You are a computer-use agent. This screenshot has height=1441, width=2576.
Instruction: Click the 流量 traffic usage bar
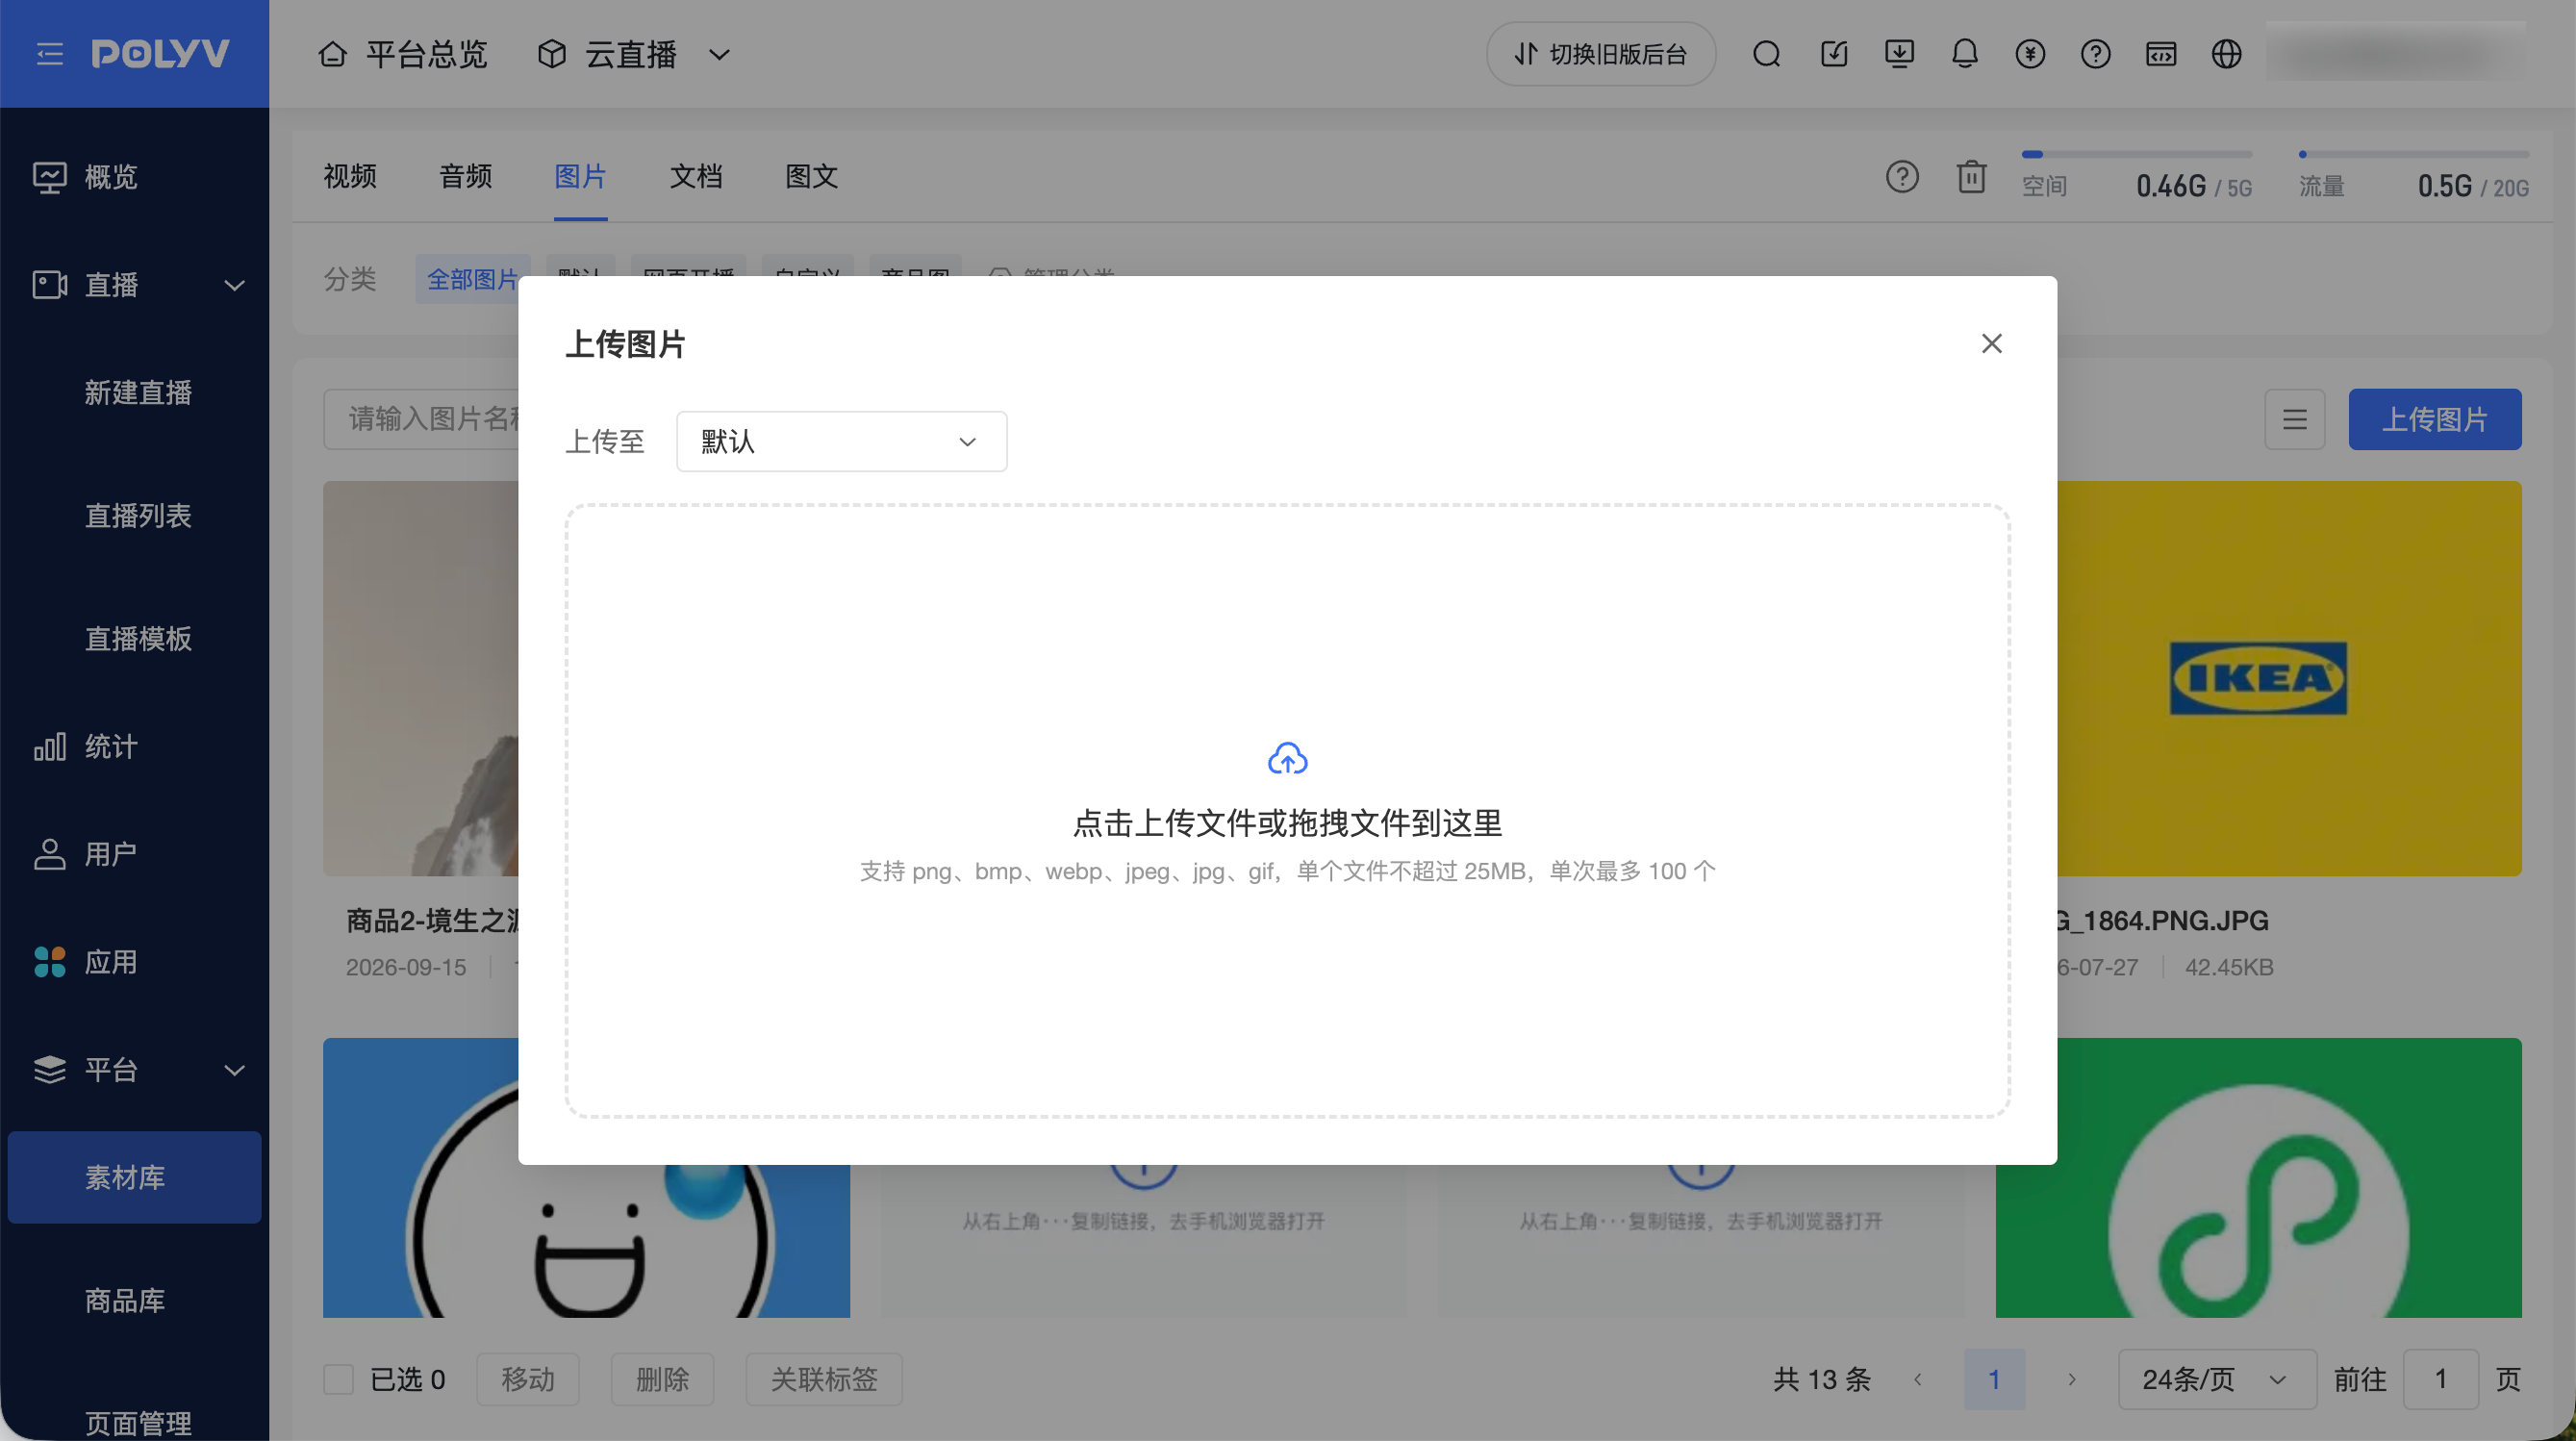pyautogui.click(x=2414, y=154)
